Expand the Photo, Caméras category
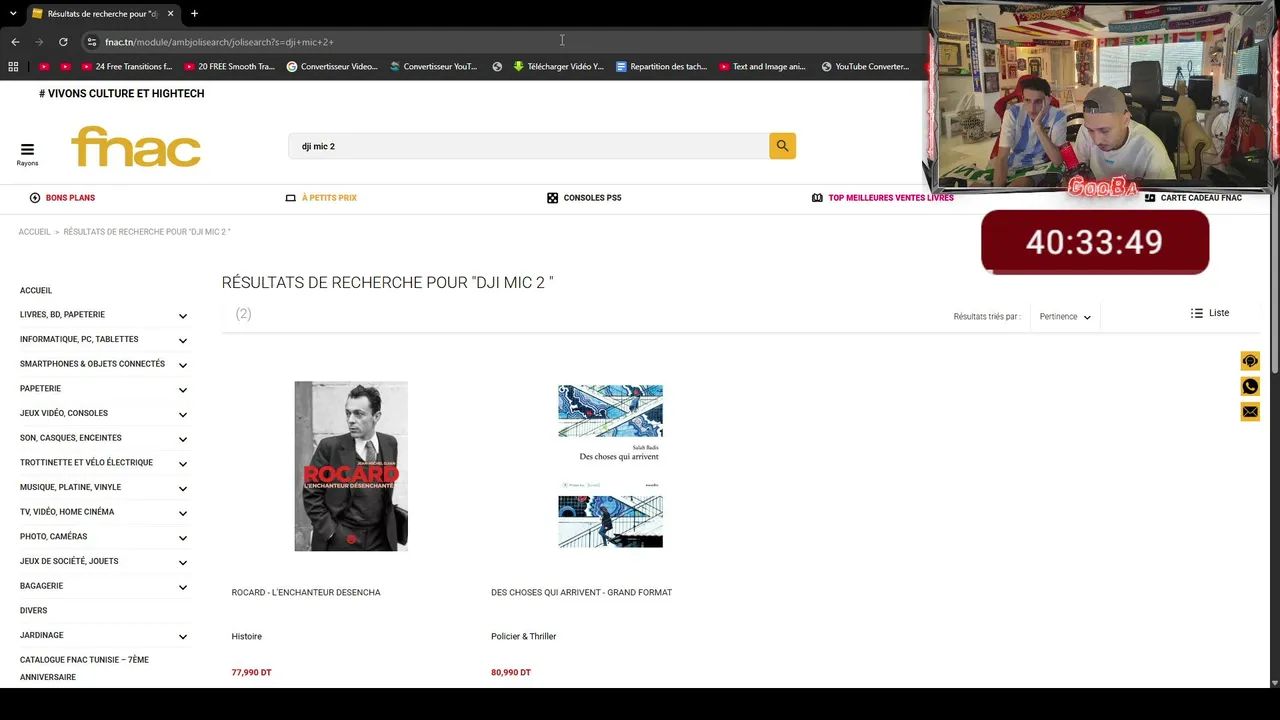Image resolution: width=1280 pixels, height=720 pixels. [183, 538]
